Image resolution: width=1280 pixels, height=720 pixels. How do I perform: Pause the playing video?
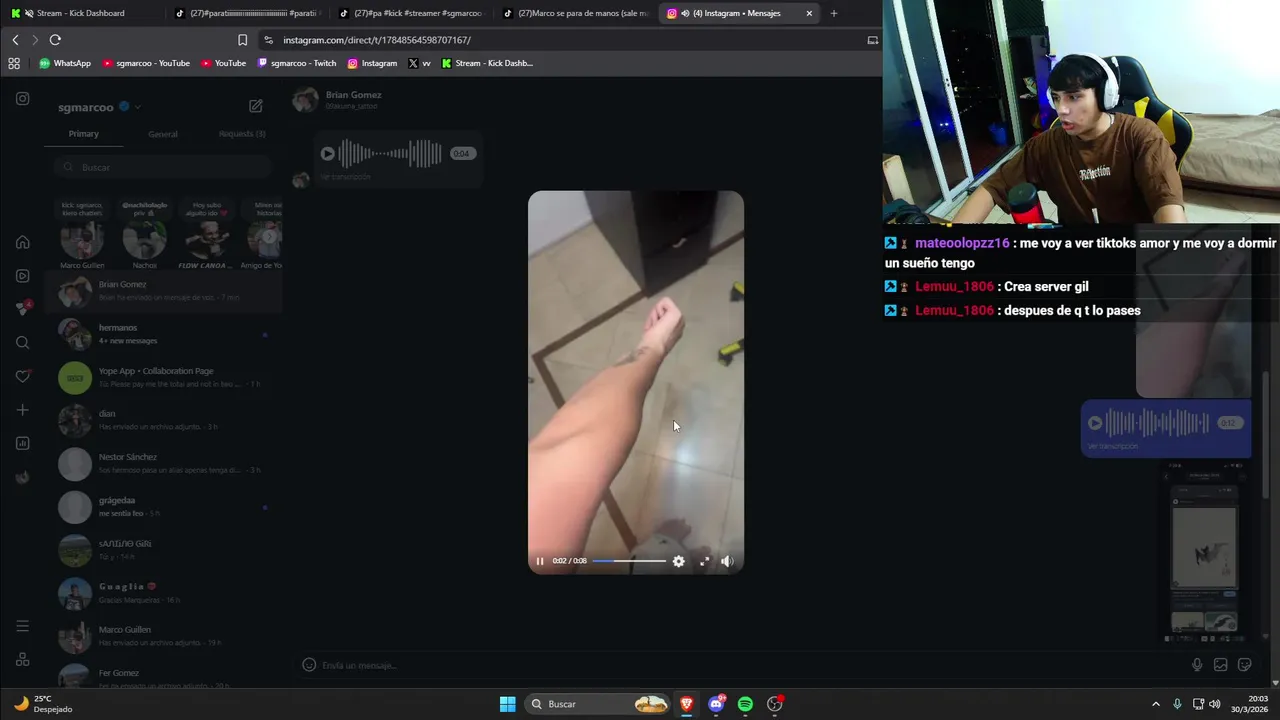[x=540, y=561]
